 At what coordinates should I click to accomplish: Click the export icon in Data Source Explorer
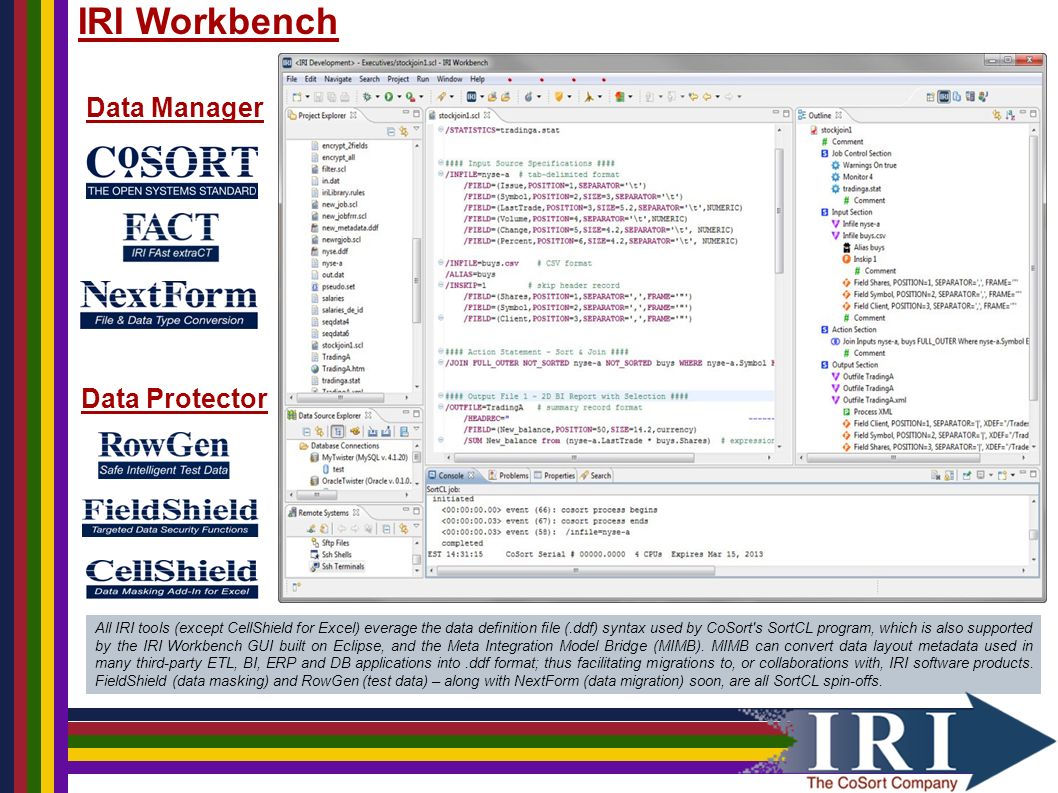[x=386, y=431]
